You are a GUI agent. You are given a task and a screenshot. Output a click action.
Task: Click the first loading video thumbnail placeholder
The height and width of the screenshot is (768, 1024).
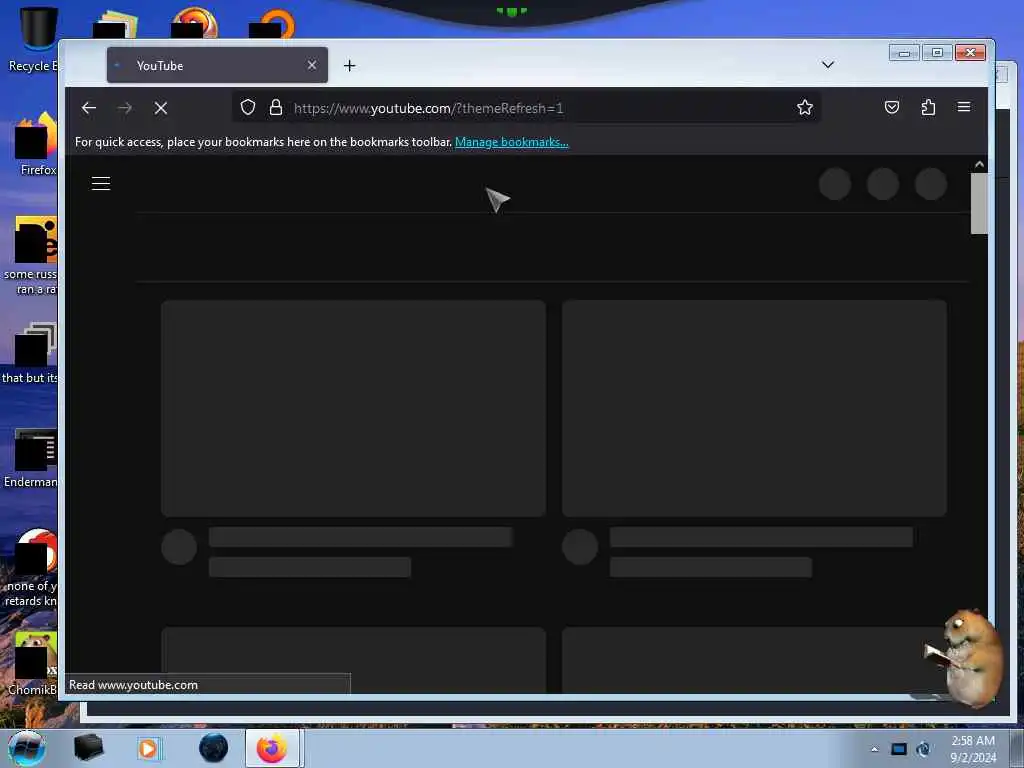click(x=353, y=408)
